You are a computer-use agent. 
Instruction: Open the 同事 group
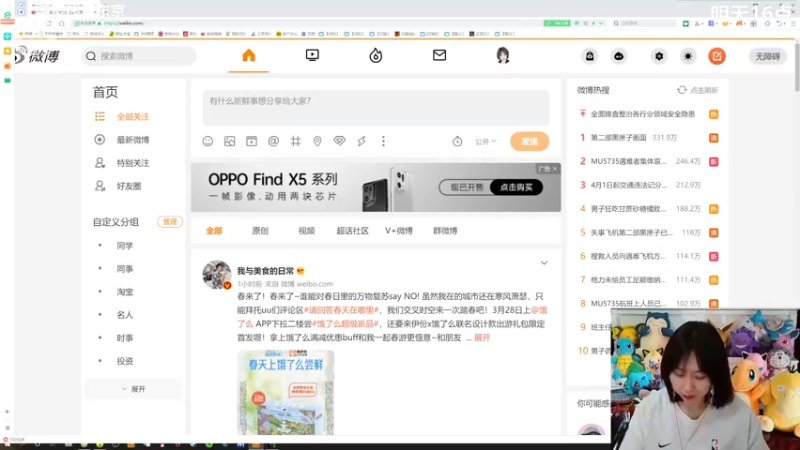(125, 269)
